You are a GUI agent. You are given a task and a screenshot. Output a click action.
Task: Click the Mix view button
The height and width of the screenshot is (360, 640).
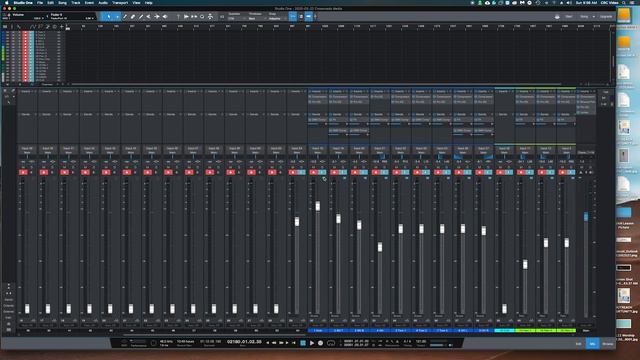(593, 344)
